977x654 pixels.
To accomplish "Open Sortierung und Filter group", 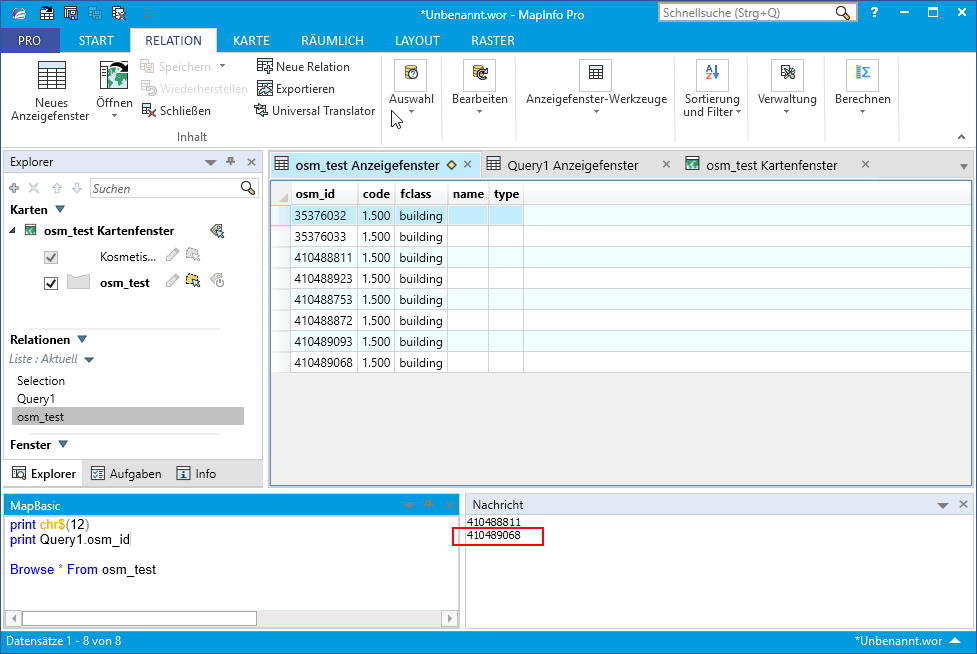I will [x=712, y=88].
